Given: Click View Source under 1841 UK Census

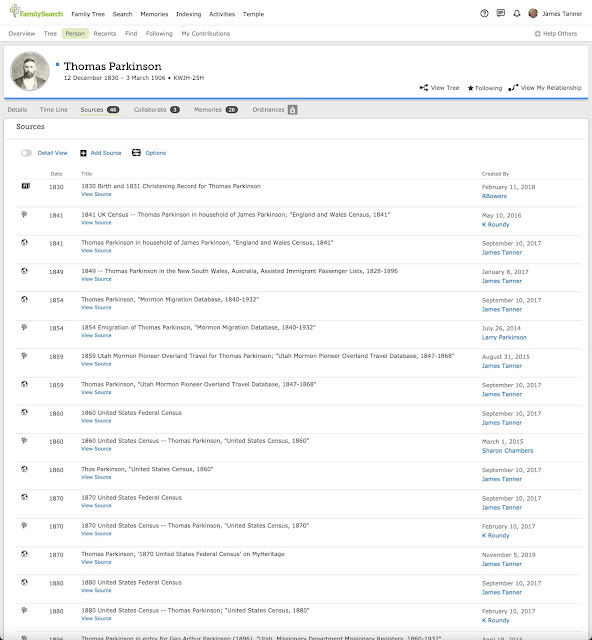Looking at the screenshot, I should (96, 222).
